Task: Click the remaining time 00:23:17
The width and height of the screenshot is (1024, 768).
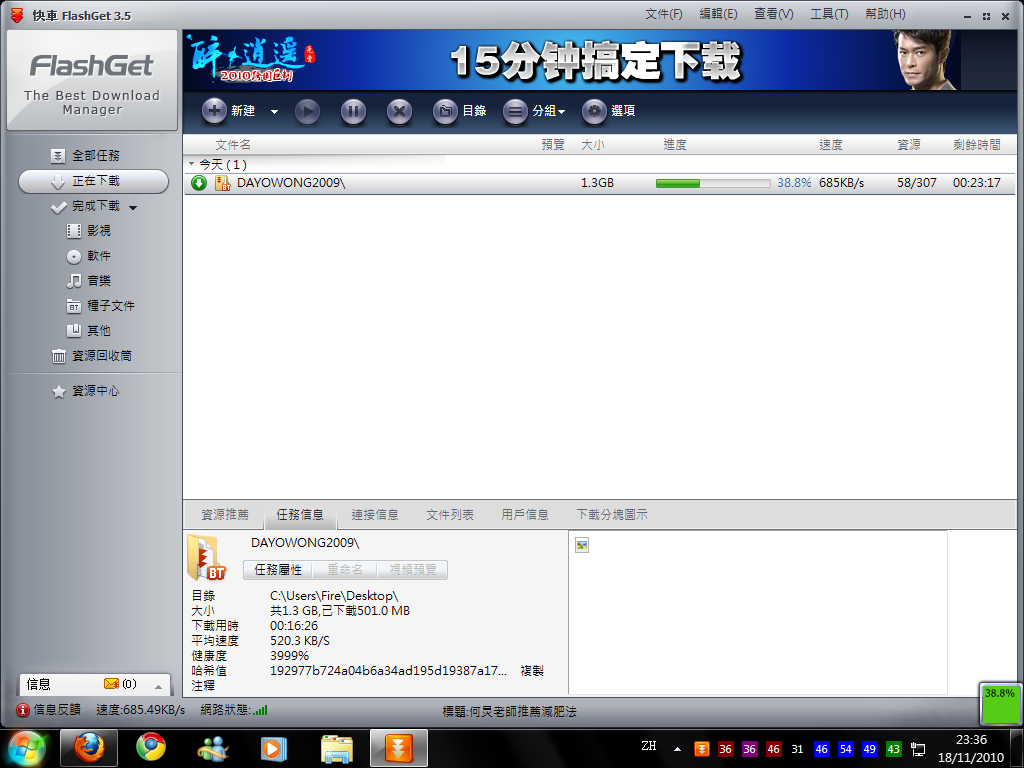Action: pos(976,183)
